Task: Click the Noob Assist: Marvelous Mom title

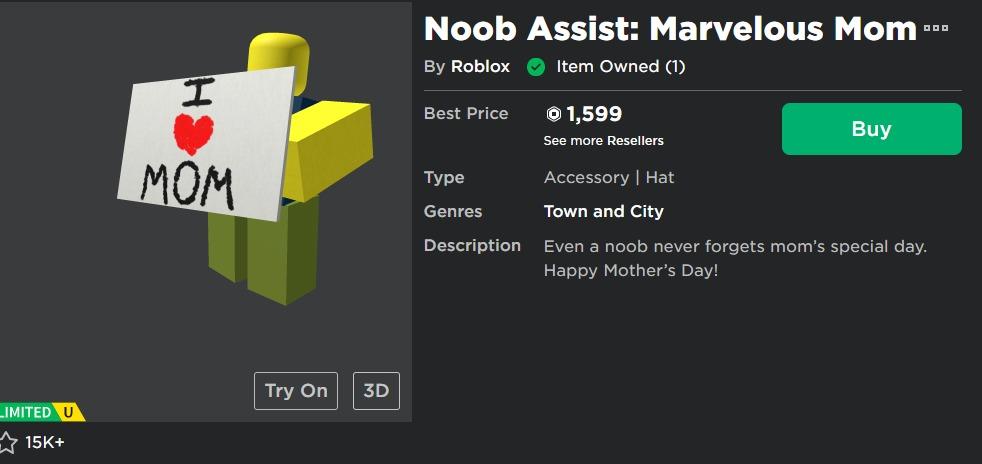Action: (x=669, y=28)
